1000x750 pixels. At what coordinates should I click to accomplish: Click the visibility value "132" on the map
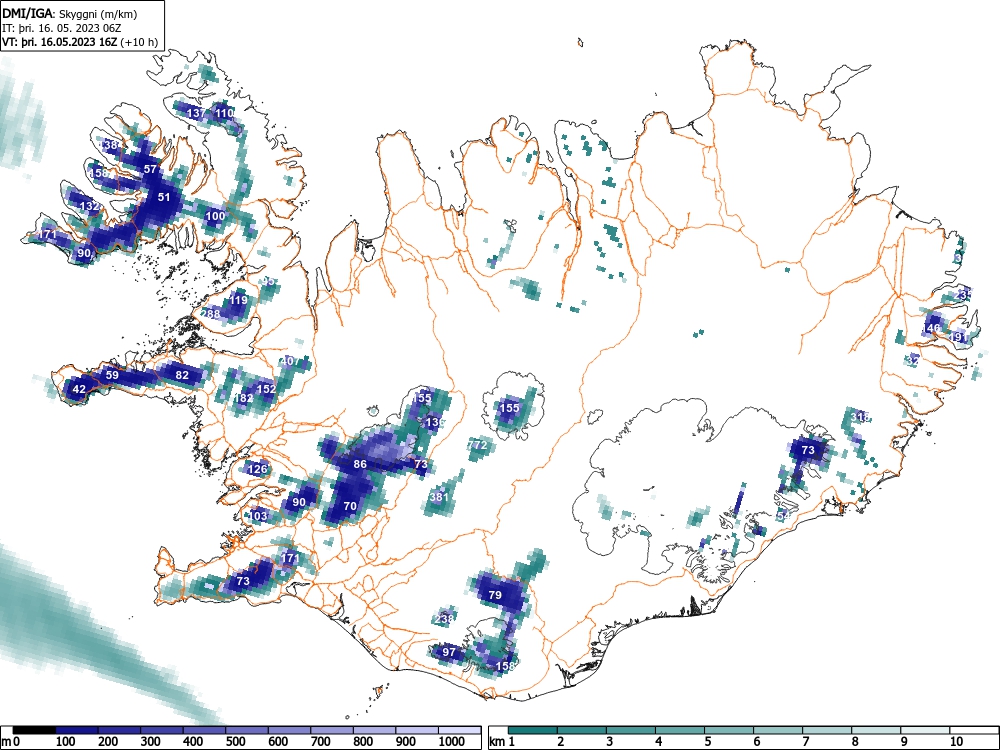tap(90, 207)
